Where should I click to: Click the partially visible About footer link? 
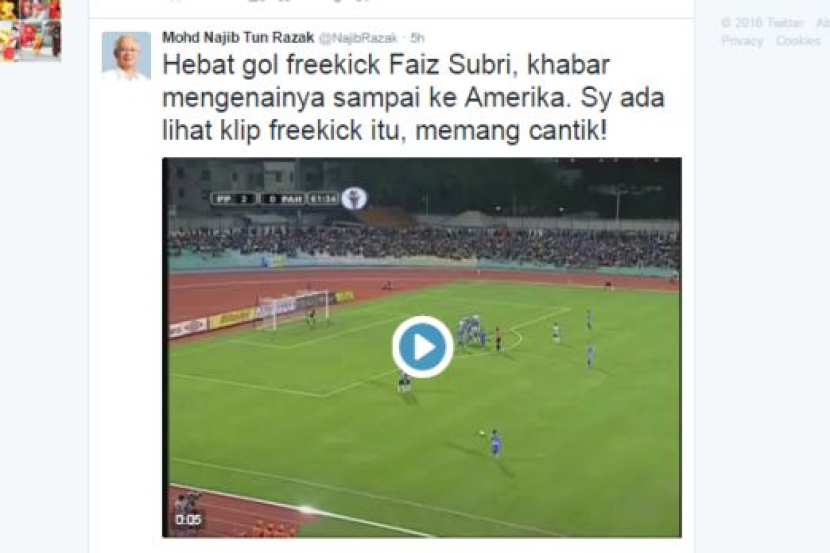pyautogui.click(x=823, y=23)
